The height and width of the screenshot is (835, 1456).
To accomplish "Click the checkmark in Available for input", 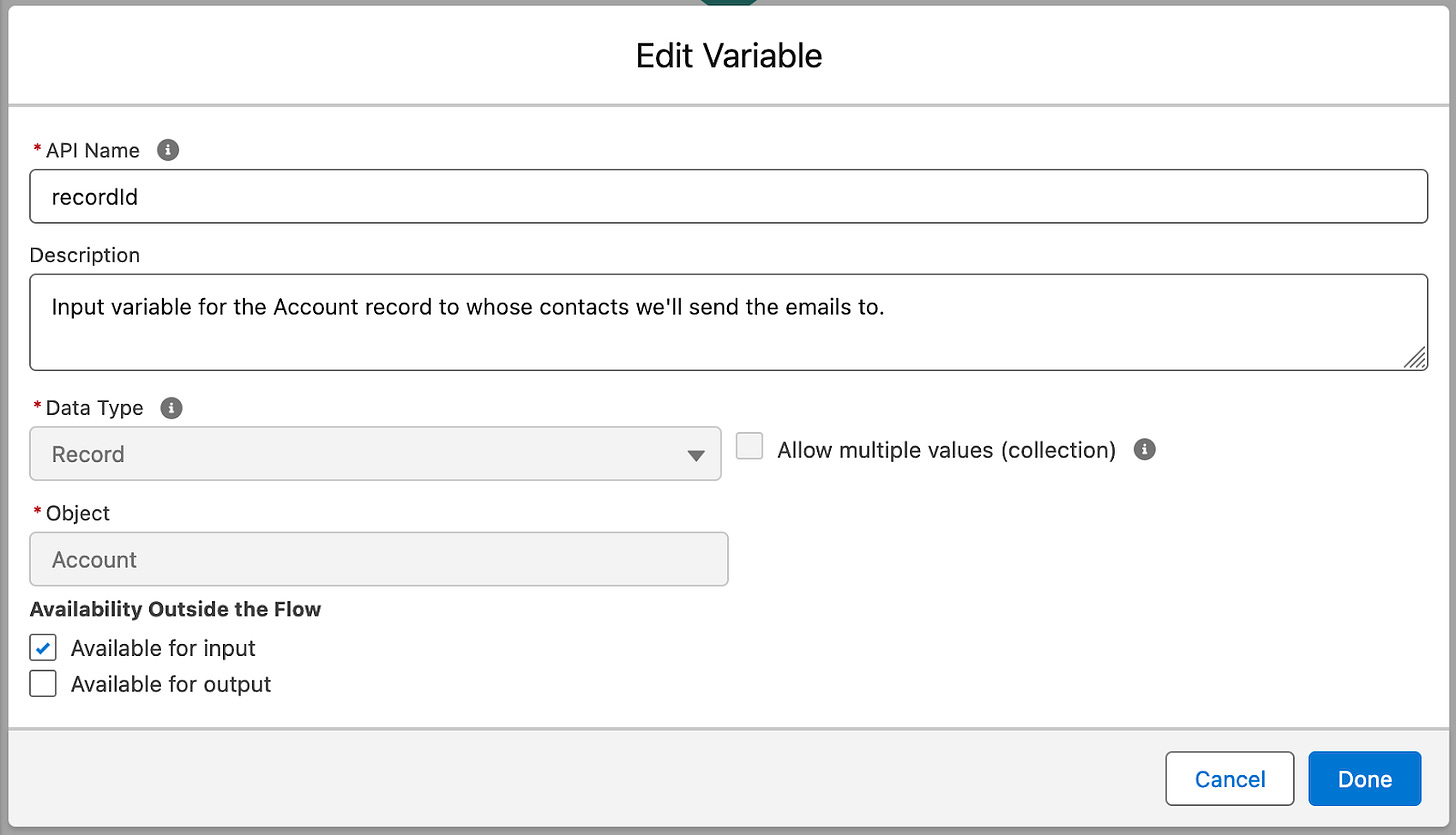I will point(43,648).
